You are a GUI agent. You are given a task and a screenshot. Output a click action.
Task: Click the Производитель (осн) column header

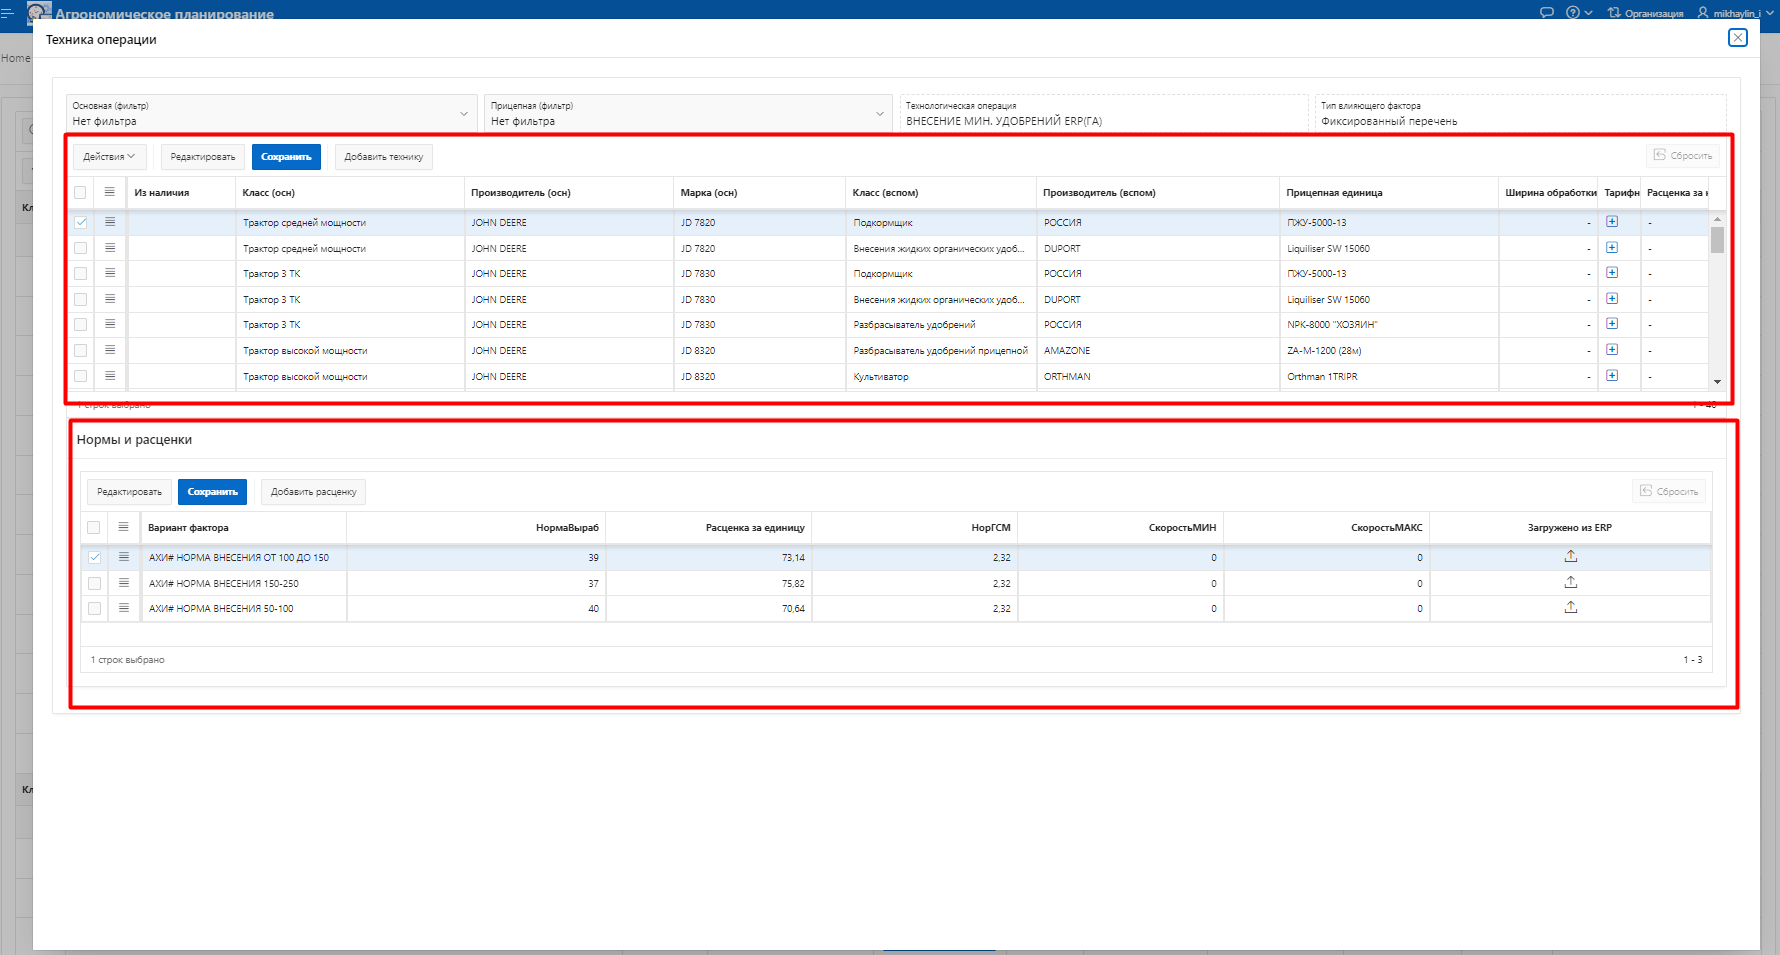coord(521,192)
